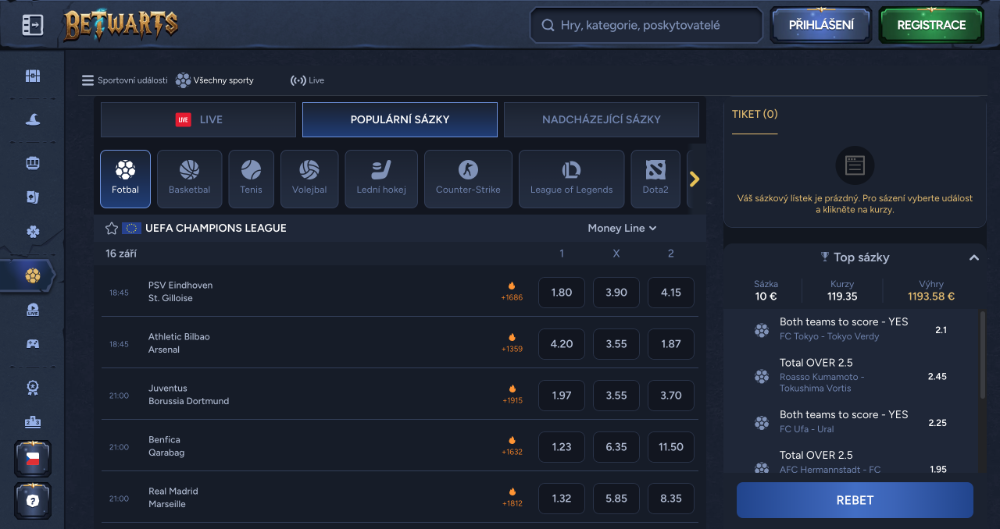1000x529 pixels.
Task: Switch to the Nadcházející sázky tab
Action: click(601, 120)
